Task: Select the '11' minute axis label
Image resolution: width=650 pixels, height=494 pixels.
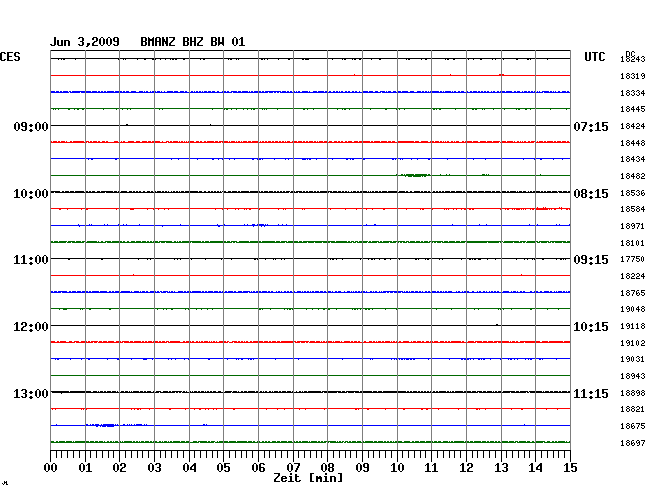Action: pyautogui.click(x=431, y=468)
